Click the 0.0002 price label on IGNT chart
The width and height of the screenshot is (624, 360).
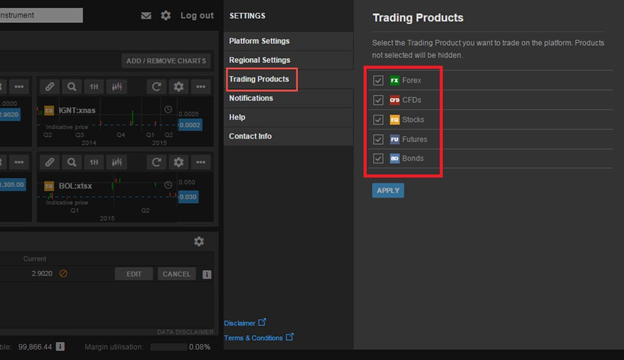pyautogui.click(x=190, y=125)
